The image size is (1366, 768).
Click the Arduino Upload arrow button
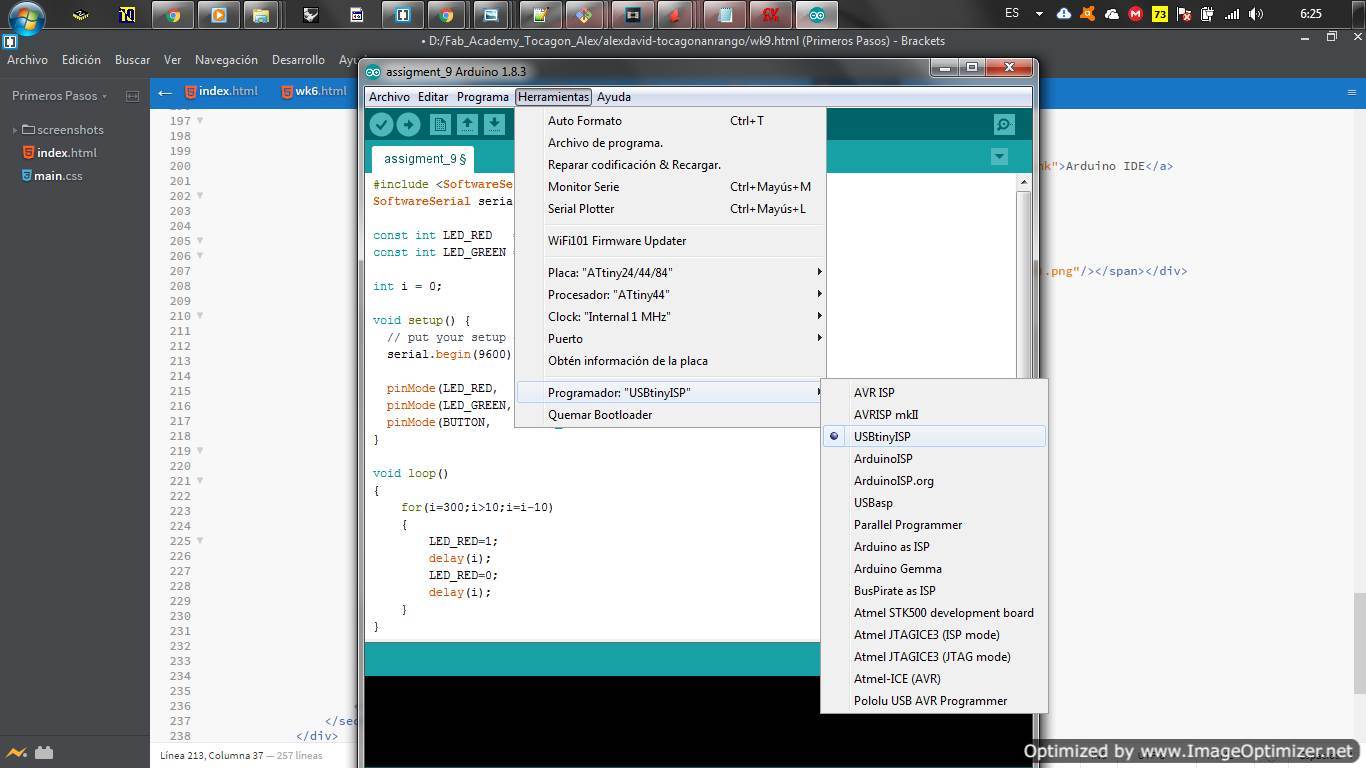click(x=408, y=124)
